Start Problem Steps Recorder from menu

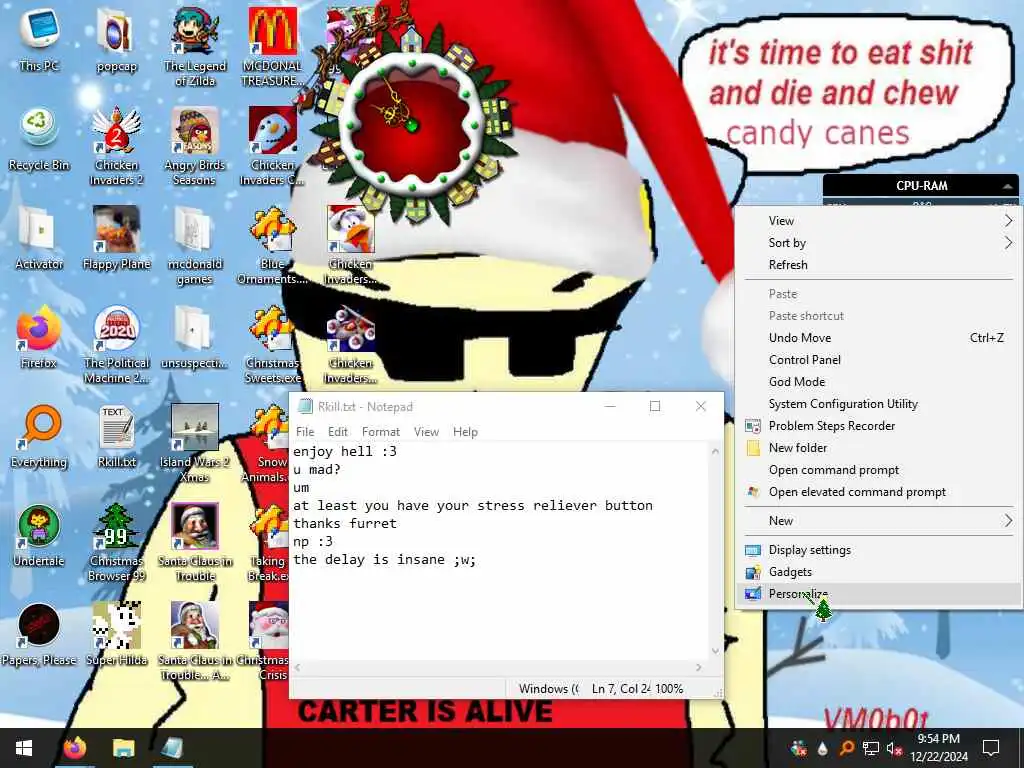pos(878,426)
